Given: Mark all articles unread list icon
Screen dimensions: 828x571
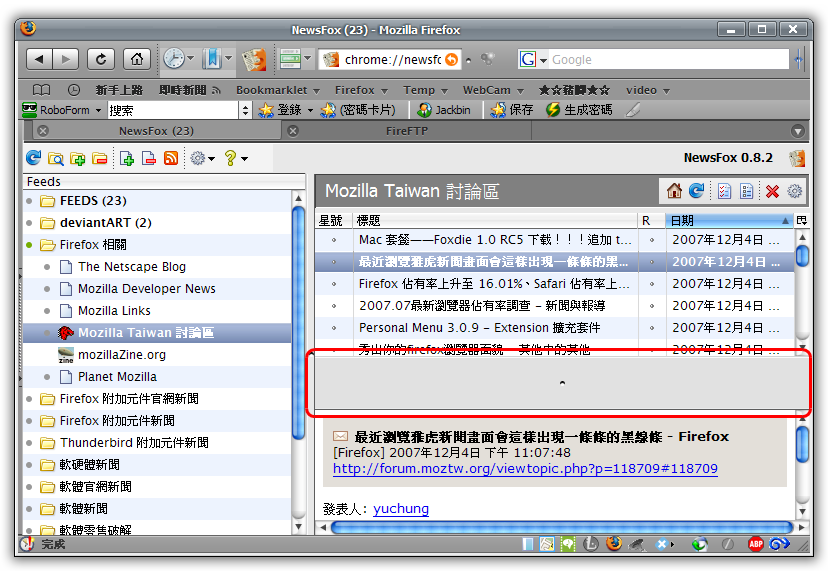Looking at the screenshot, I should coord(746,191).
